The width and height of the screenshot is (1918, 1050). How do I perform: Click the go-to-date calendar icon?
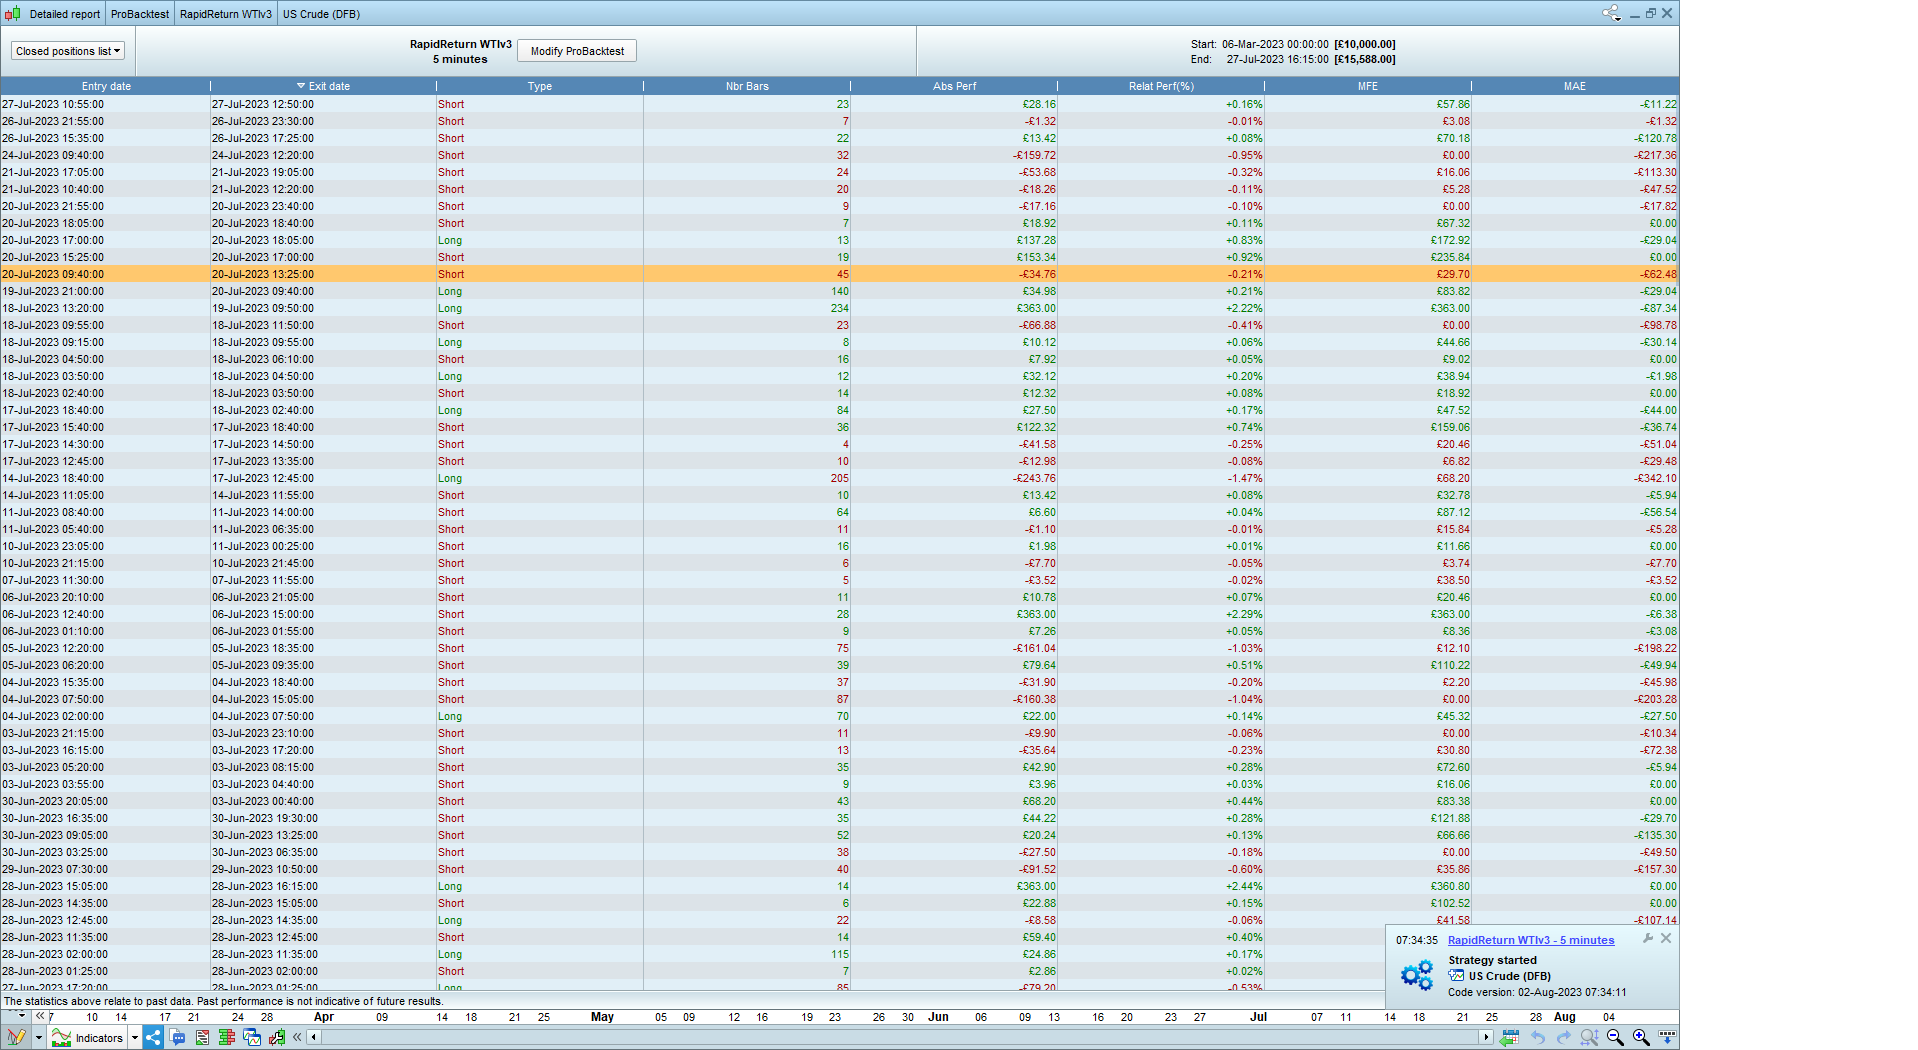(1510, 1037)
